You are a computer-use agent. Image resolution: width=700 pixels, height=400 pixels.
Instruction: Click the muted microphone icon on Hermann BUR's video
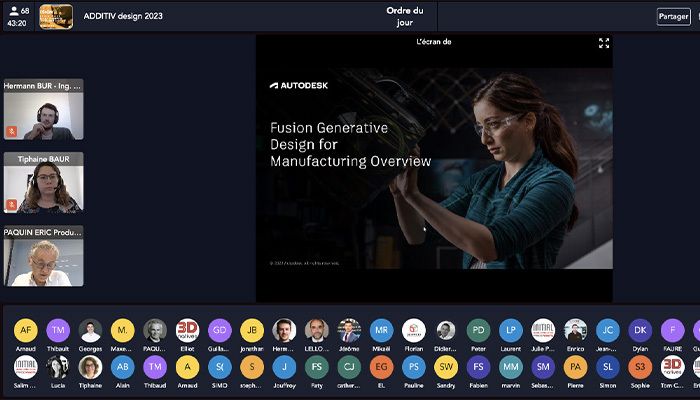tap(12, 131)
